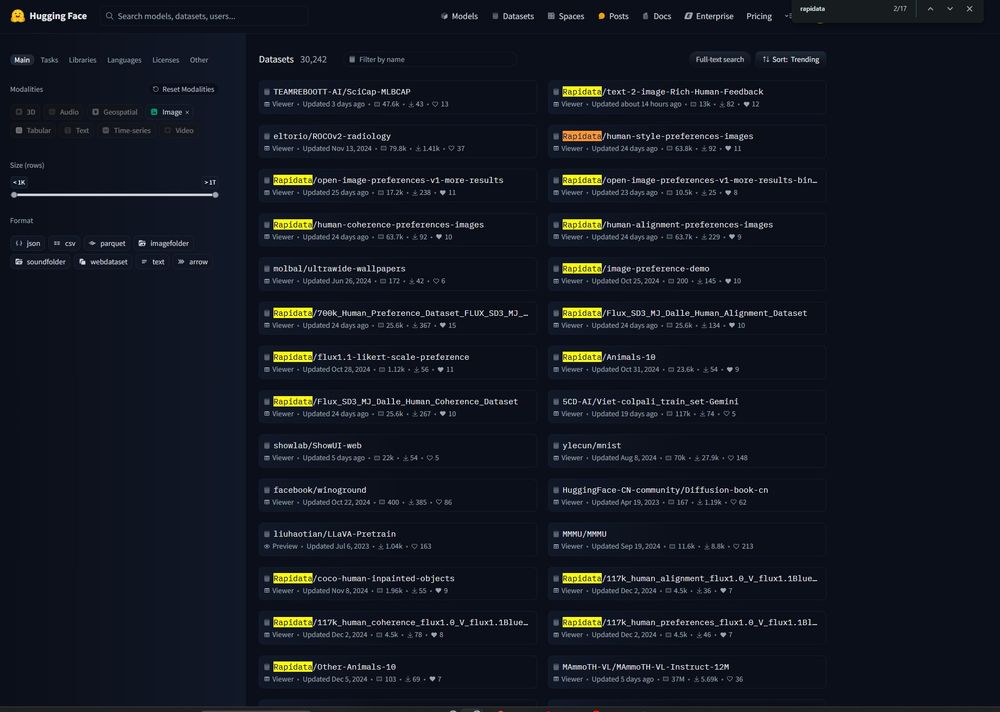Go to next find match arrow
Screen dimensions: 1000x712
[950, 9]
